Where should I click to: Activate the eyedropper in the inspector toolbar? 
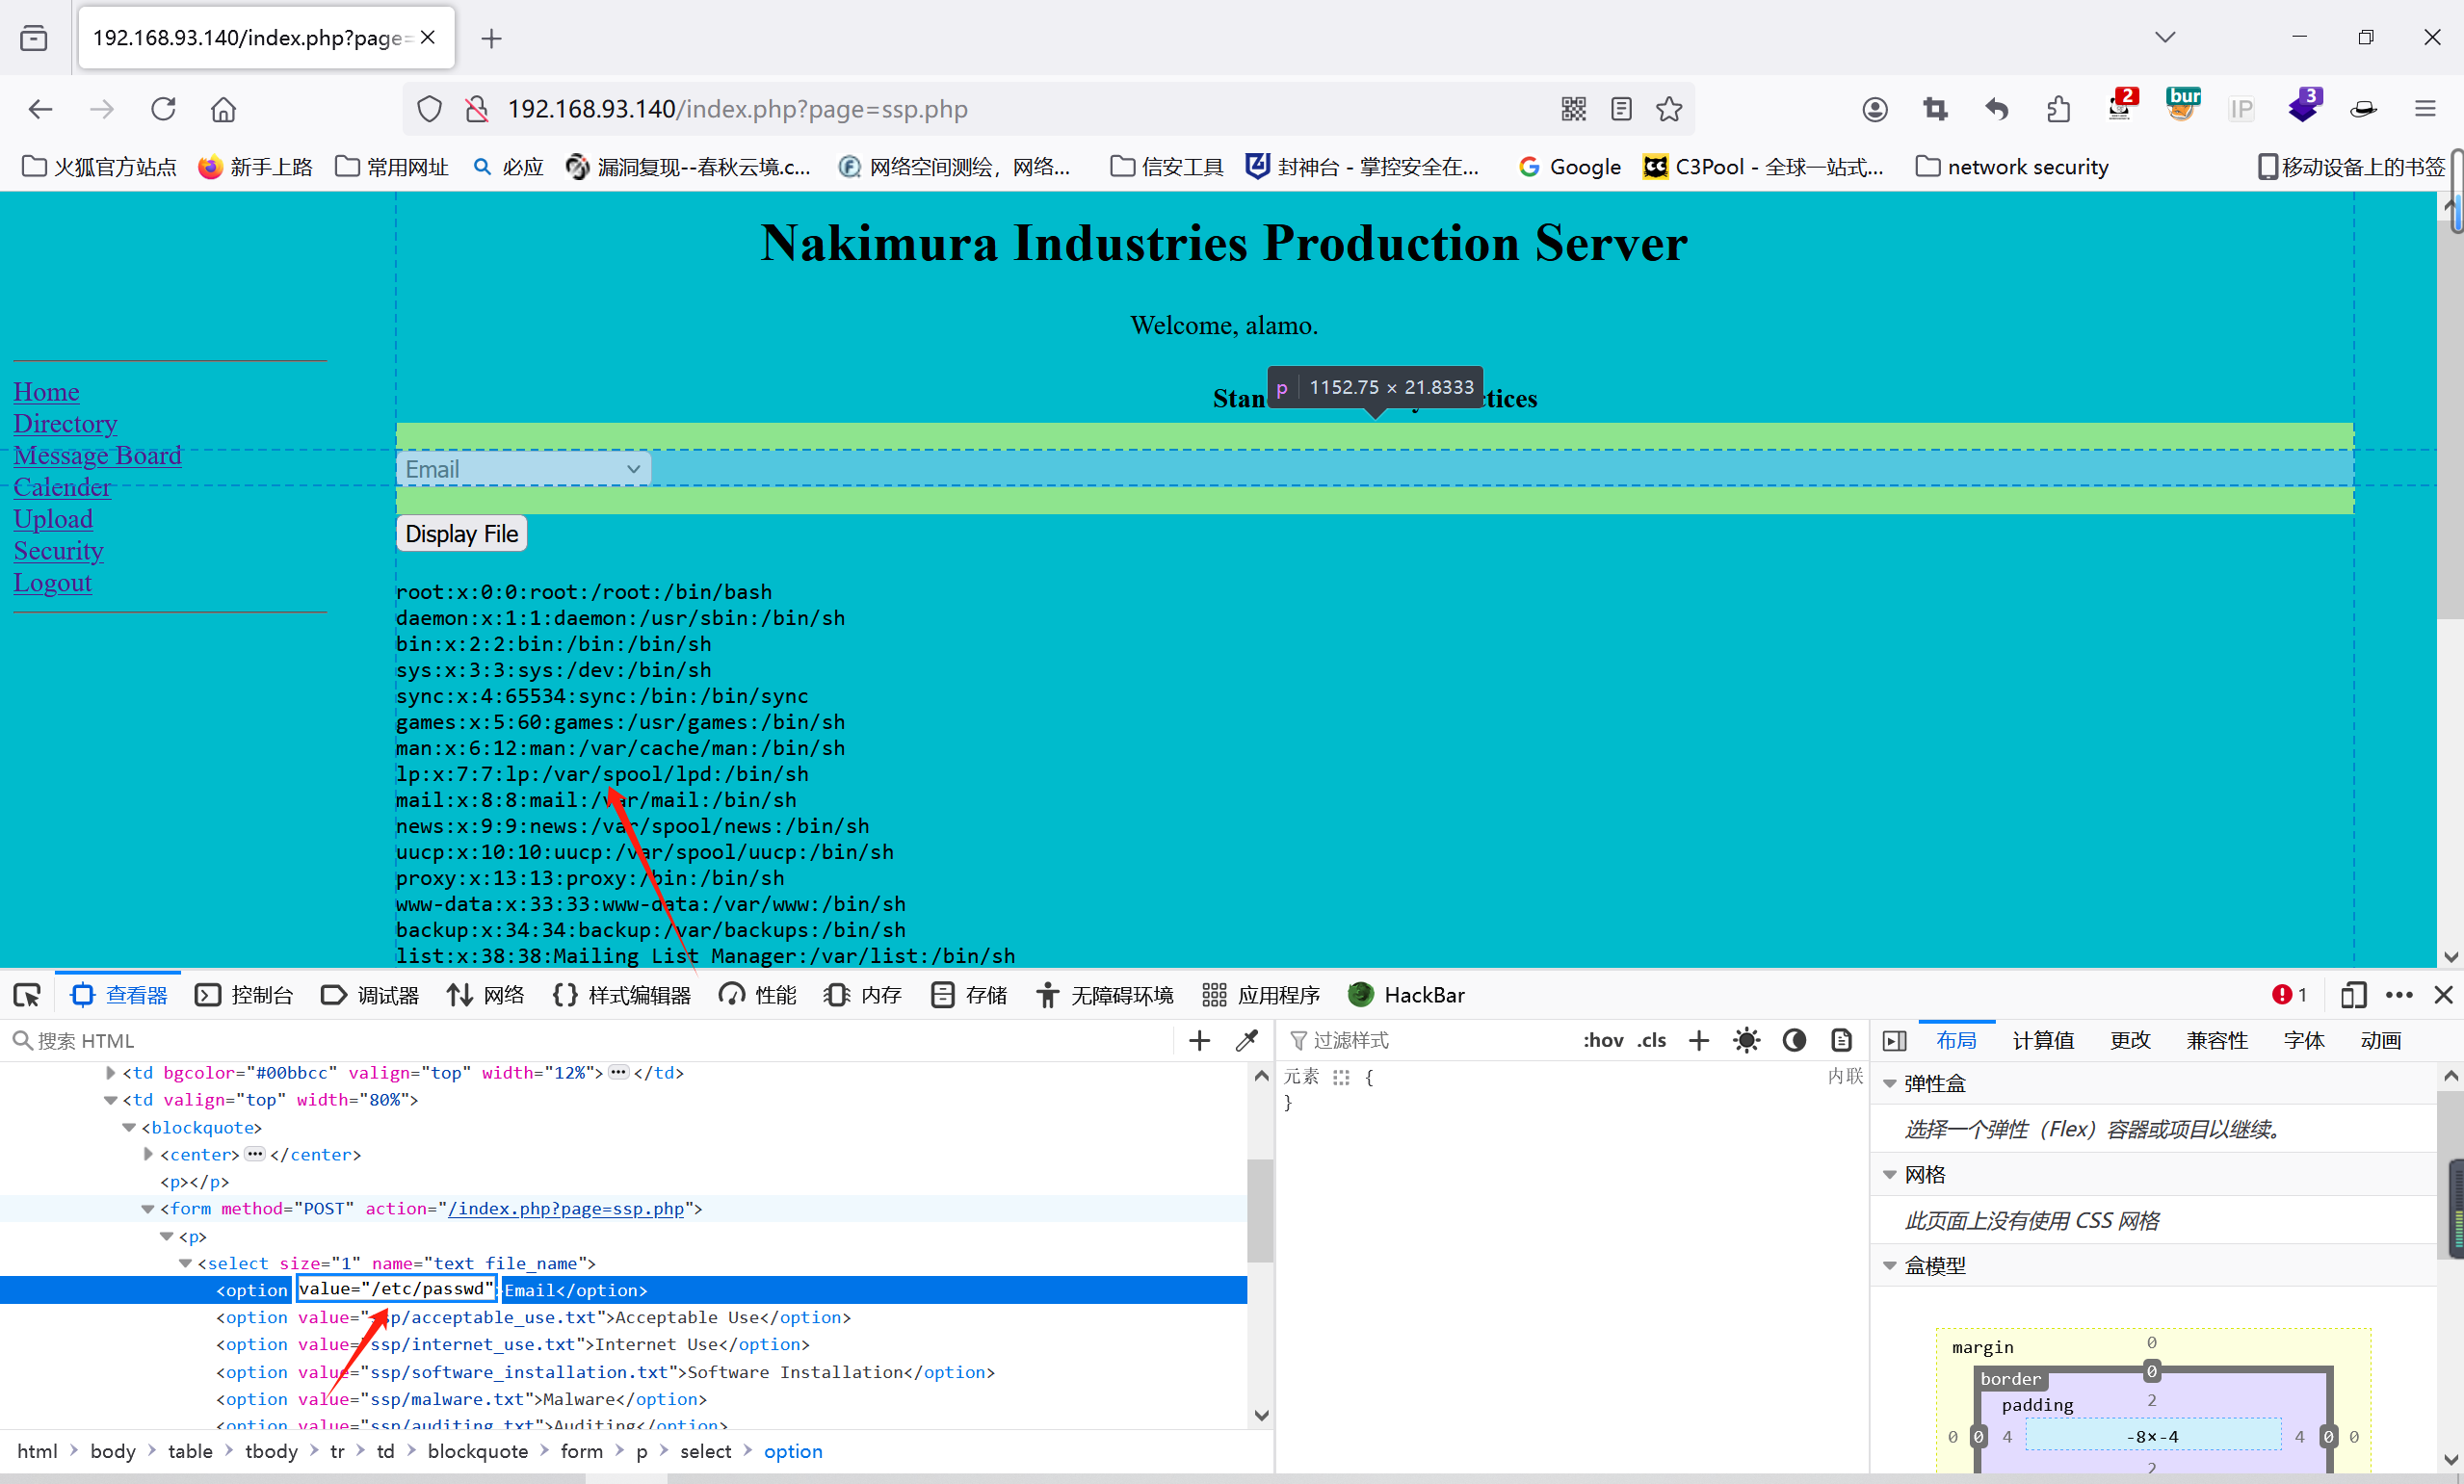click(x=1246, y=1040)
